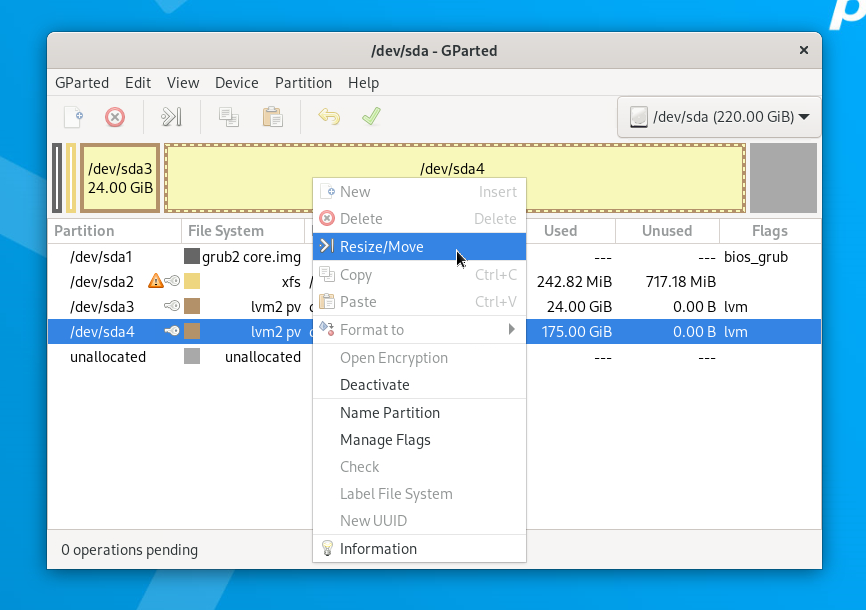This screenshot has width=866, height=610.
Task: Click the Resize/Move toolbar icon
Action: coord(171,117)
